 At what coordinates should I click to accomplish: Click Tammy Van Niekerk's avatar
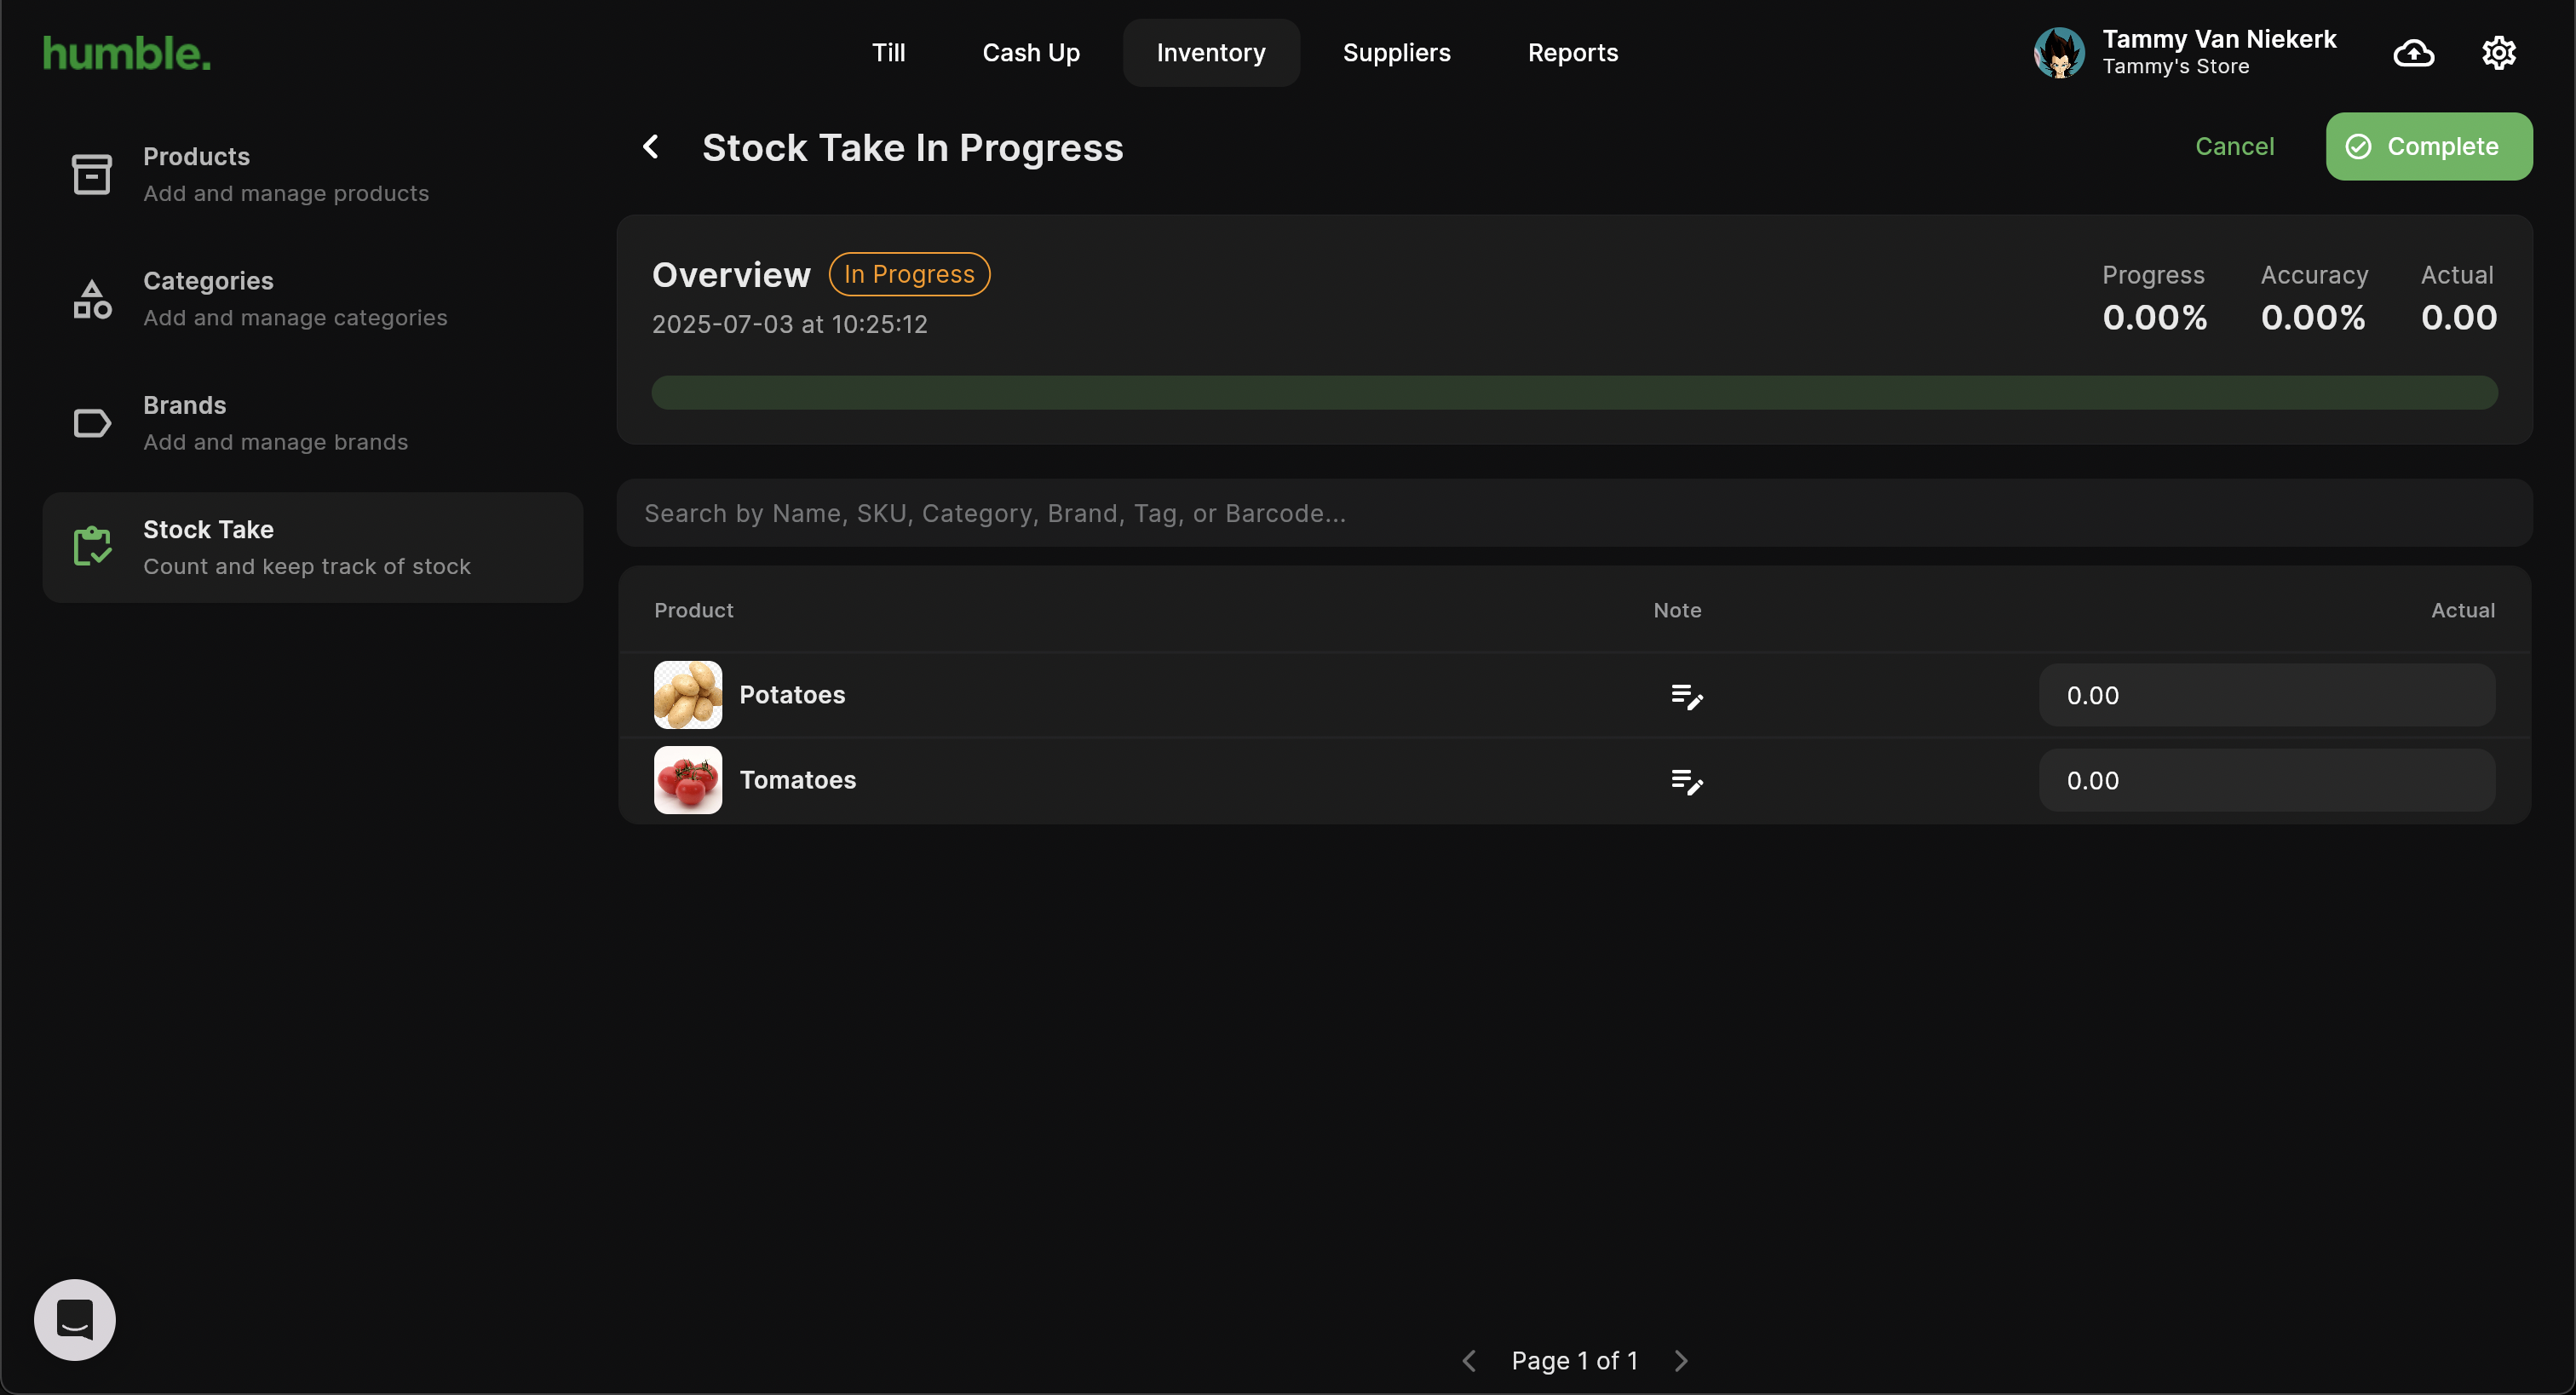[2059, 53]
